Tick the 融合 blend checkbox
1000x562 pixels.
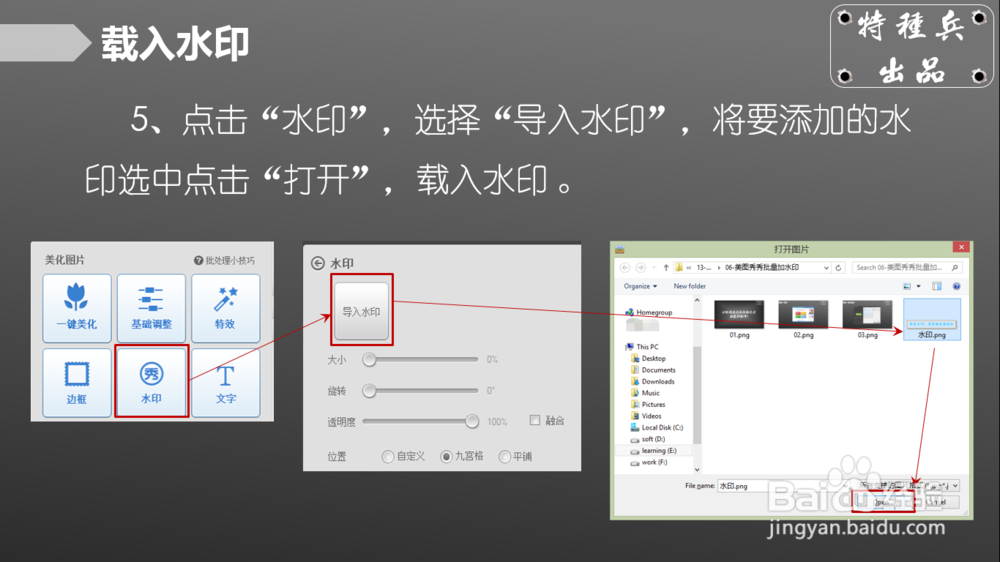tap(534, 420)
